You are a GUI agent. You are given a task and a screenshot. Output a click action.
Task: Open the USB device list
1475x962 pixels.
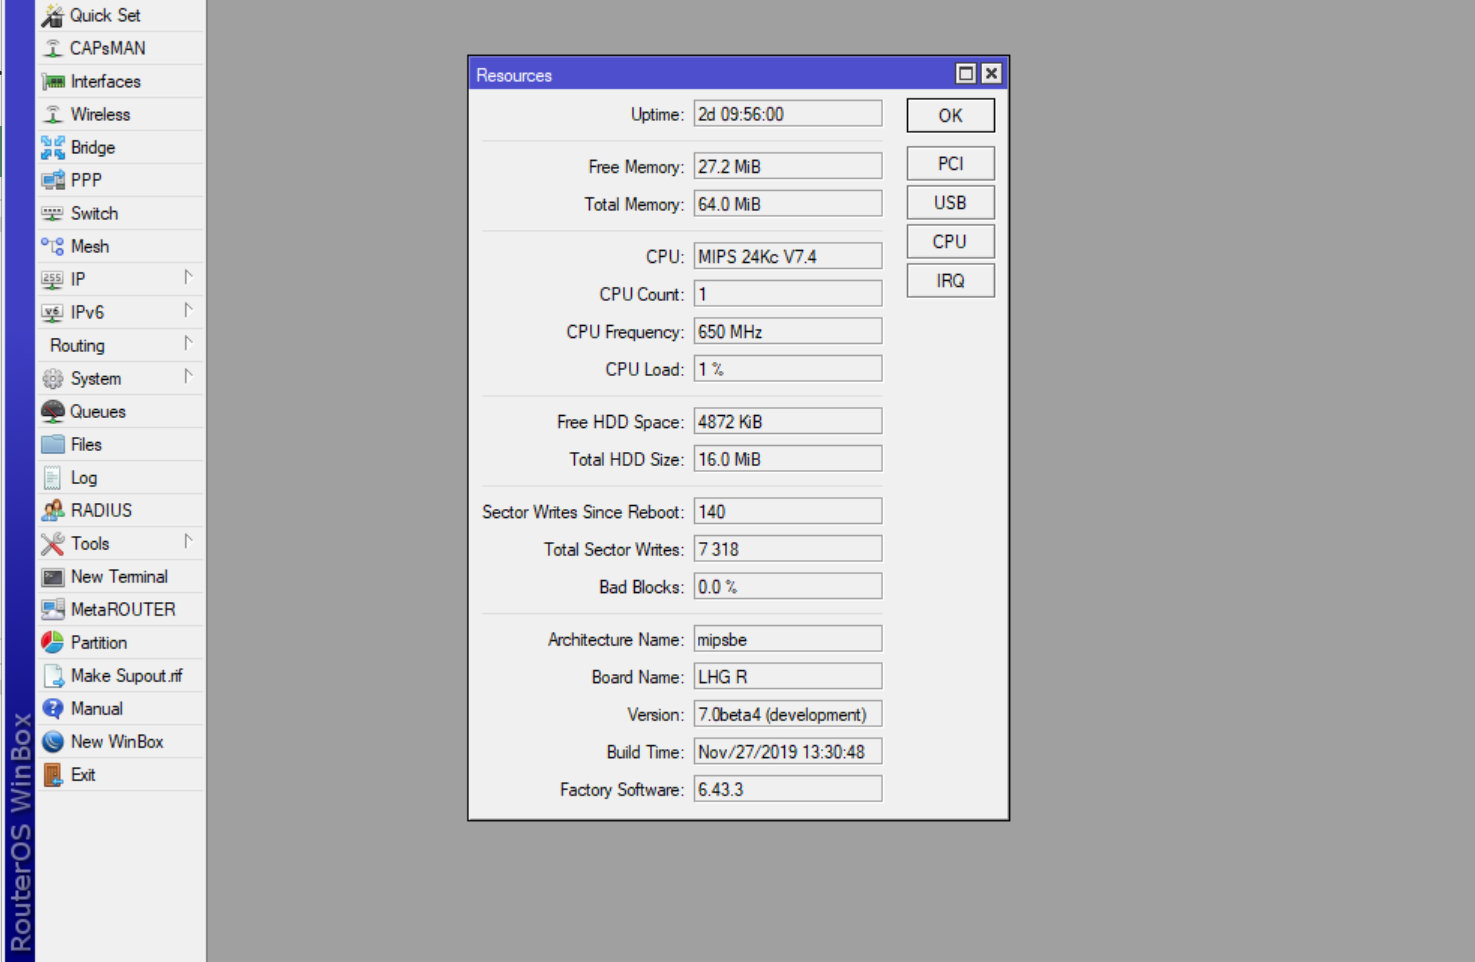[x=950, y=203]
